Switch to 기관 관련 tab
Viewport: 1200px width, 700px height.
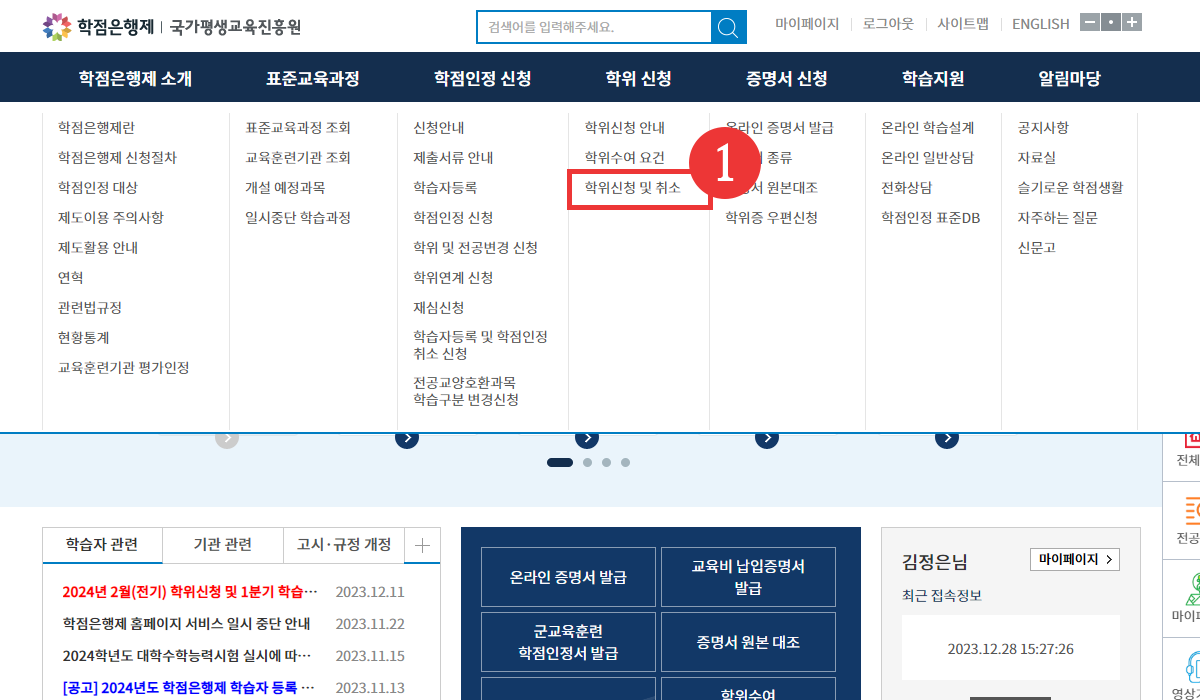[x=223, y=545]
